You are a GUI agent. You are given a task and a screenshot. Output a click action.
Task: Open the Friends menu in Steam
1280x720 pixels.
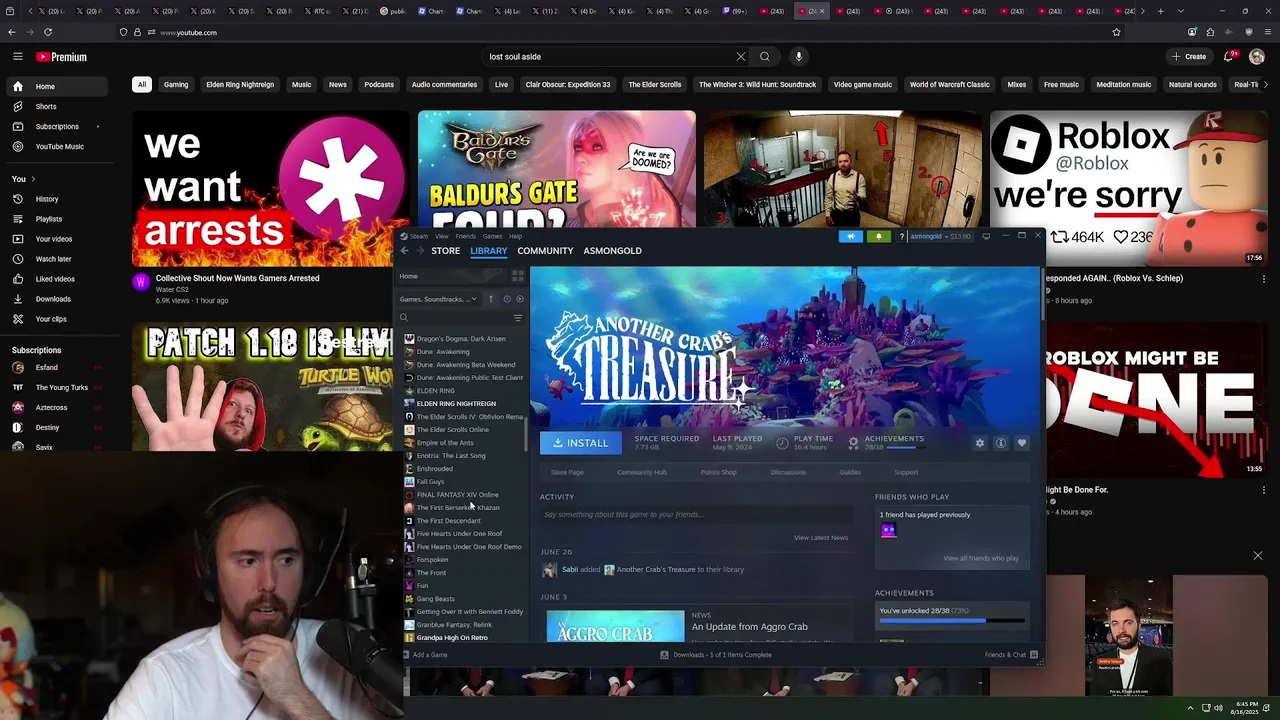point(466,237)
